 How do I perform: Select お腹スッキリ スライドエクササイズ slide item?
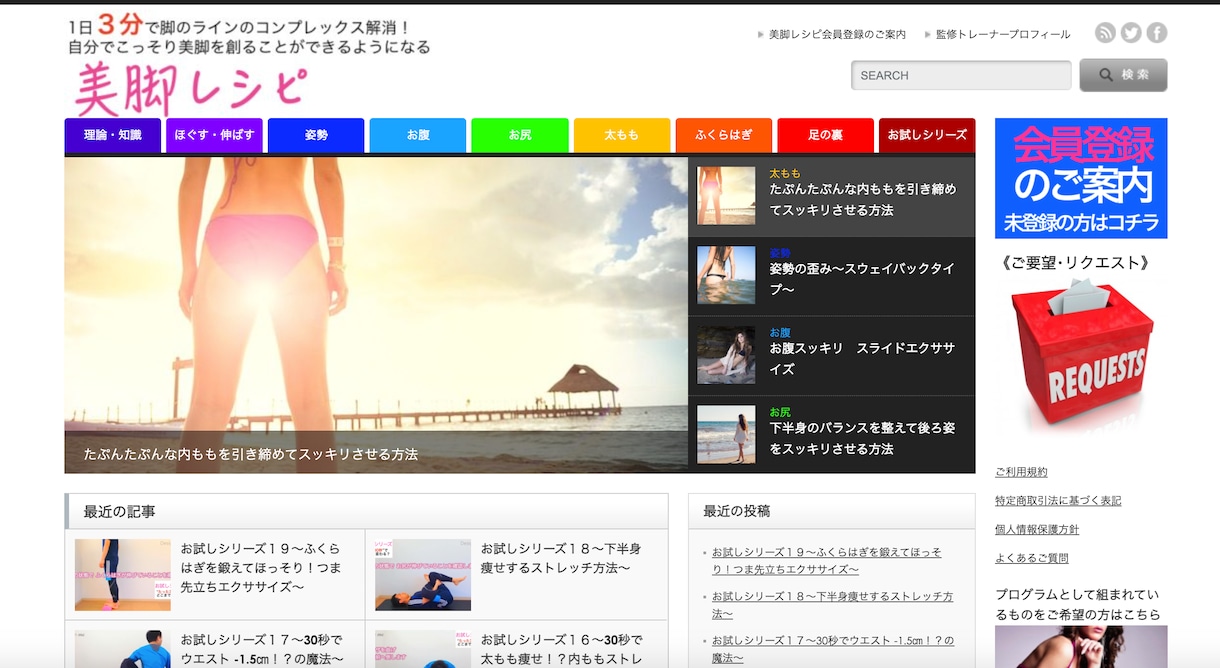tap(831, 356)
